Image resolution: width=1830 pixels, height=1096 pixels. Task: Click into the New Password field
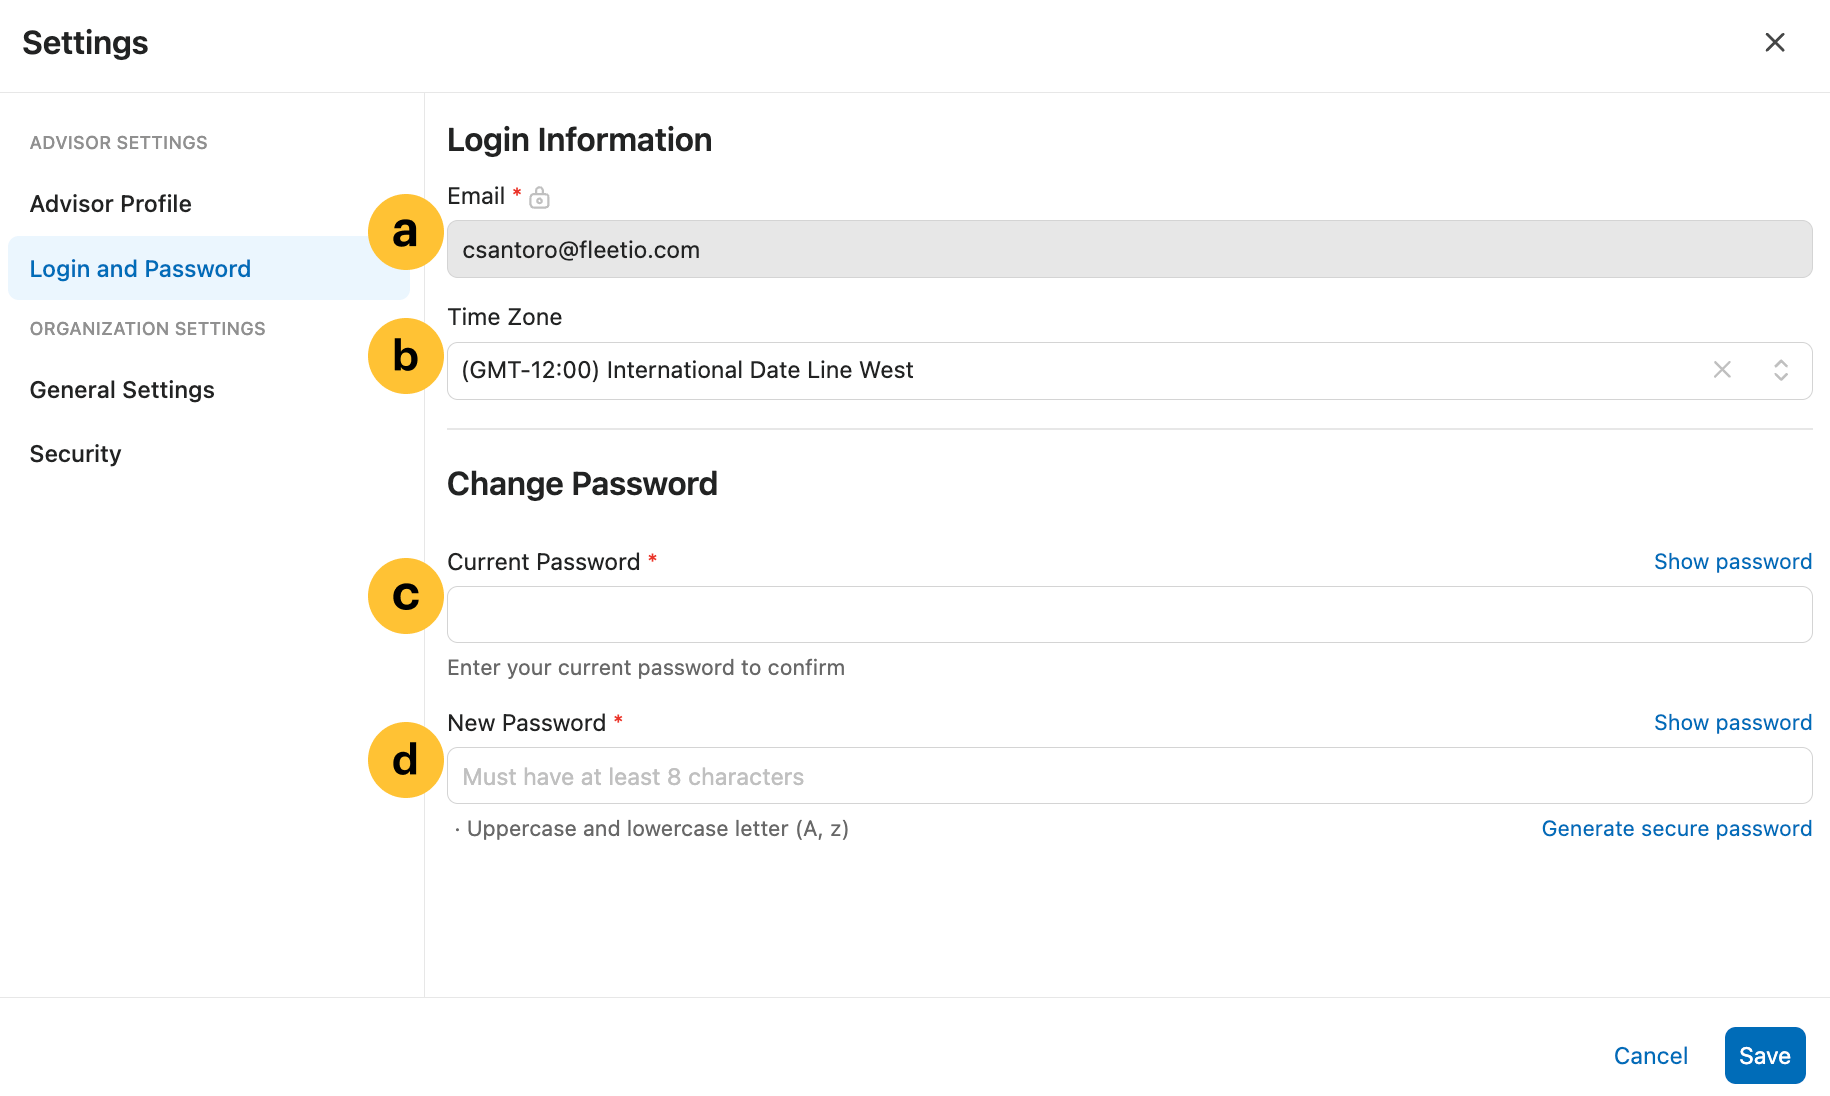[1129, 776]
